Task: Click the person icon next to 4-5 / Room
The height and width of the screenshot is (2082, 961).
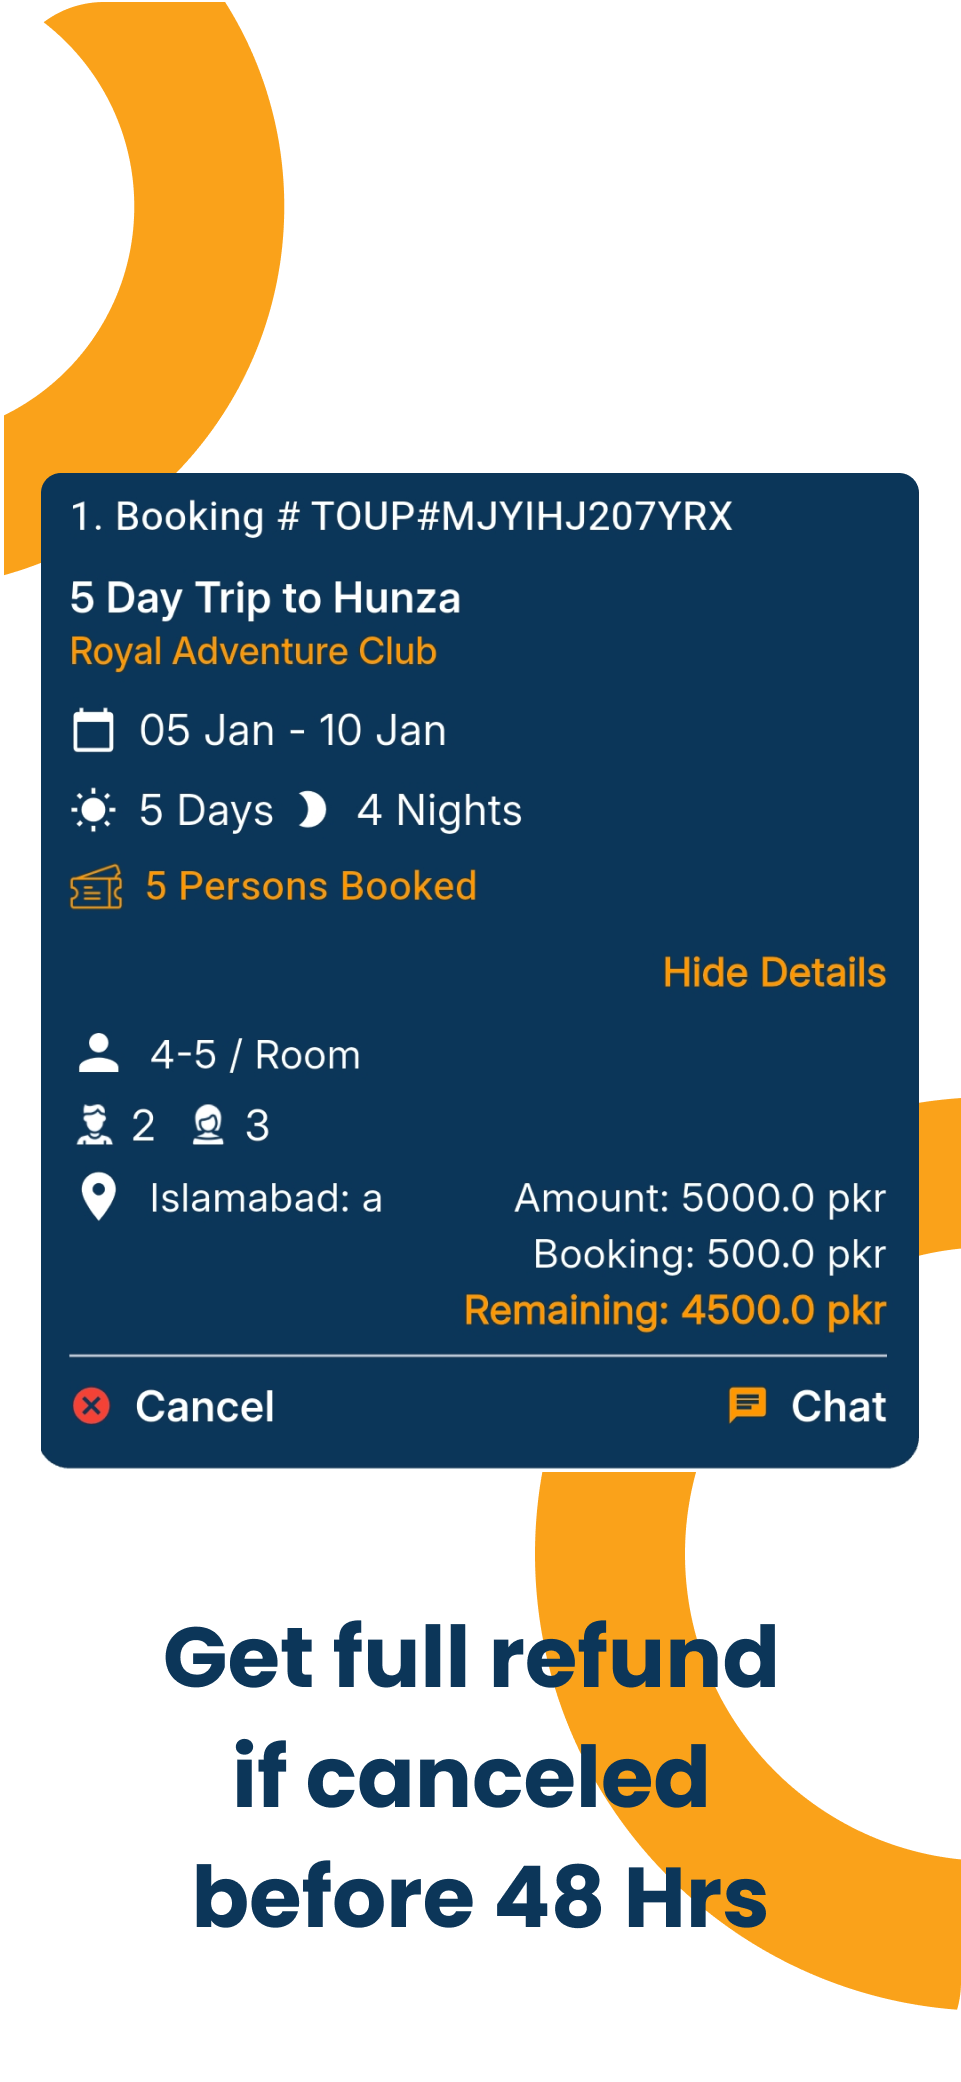Action: pos(99,1054)
